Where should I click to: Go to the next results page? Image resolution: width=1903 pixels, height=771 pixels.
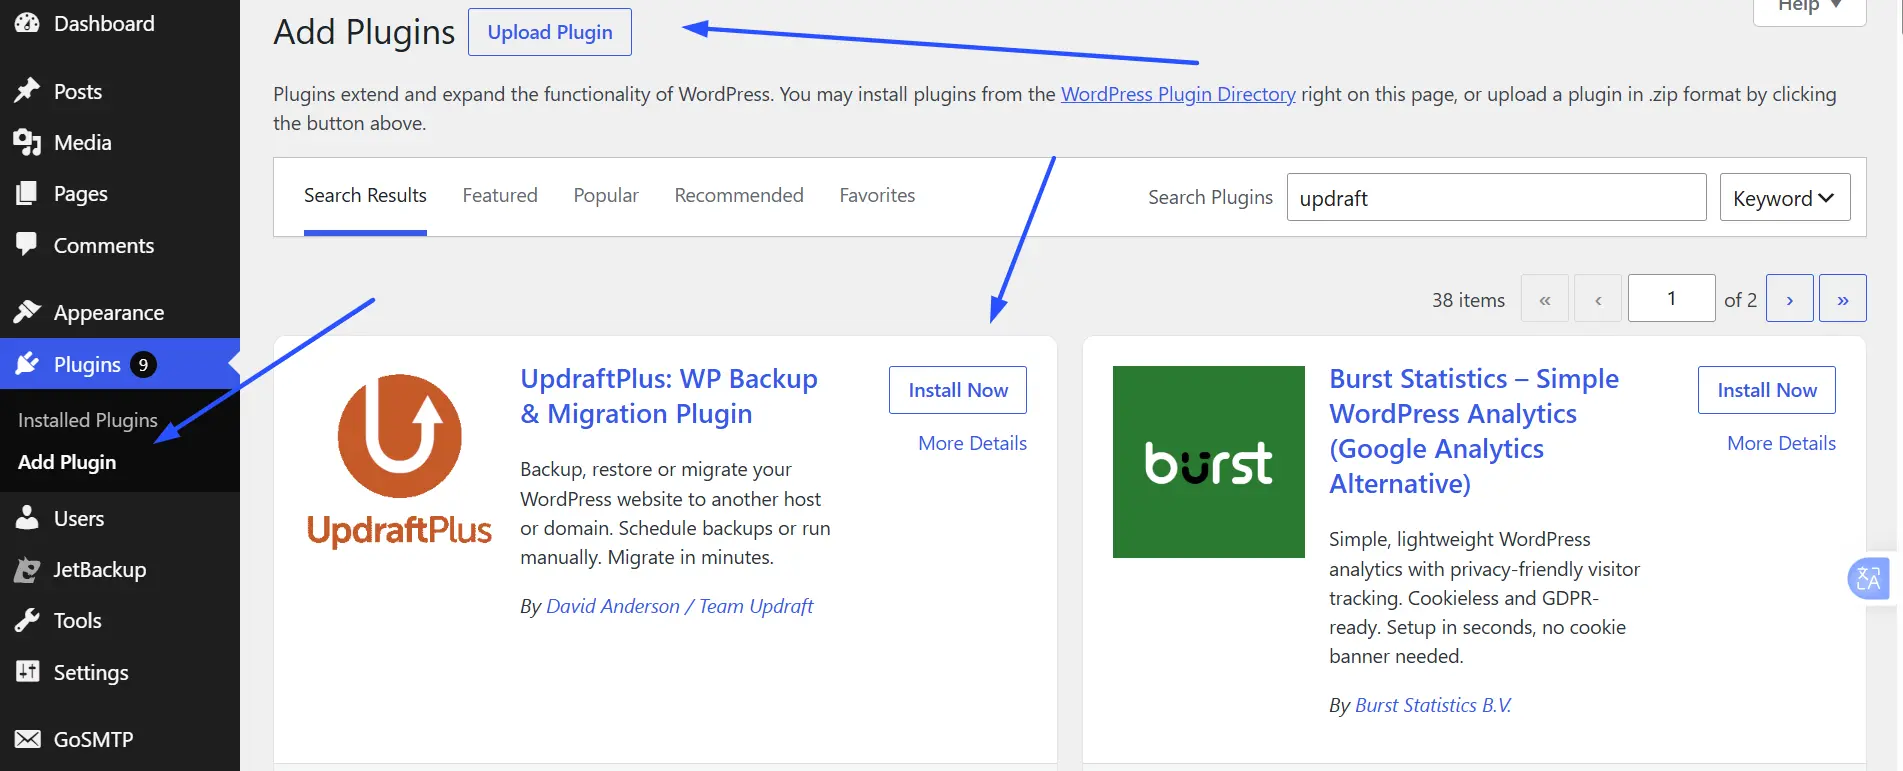point(1790,298)
